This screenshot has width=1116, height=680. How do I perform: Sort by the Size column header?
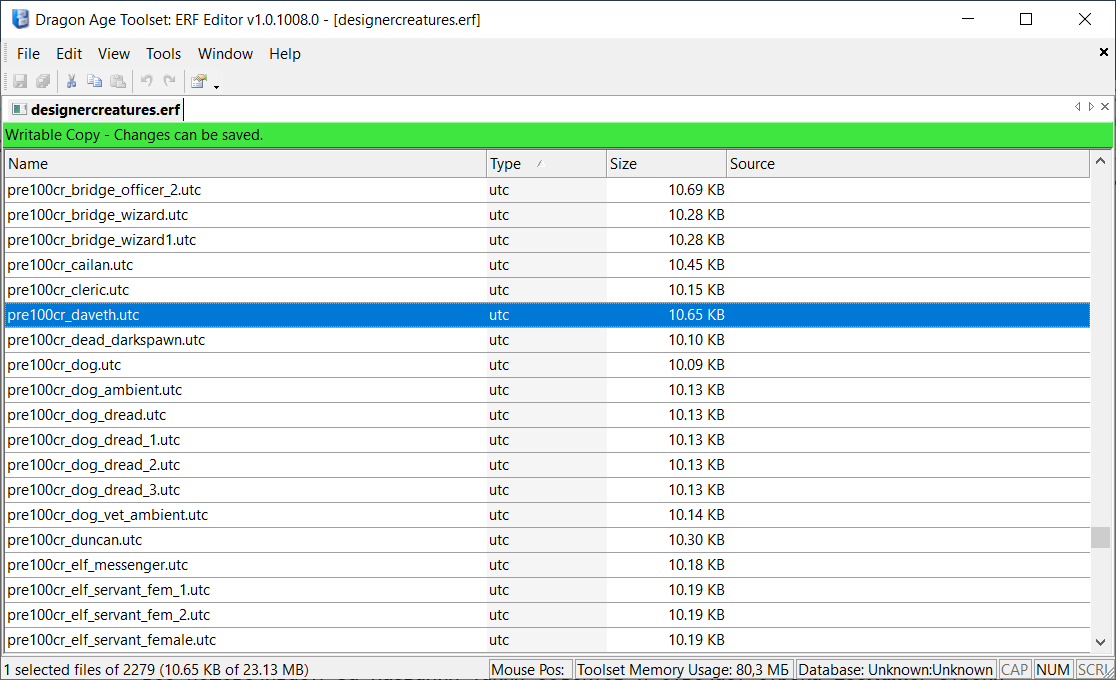click(665, 164)
